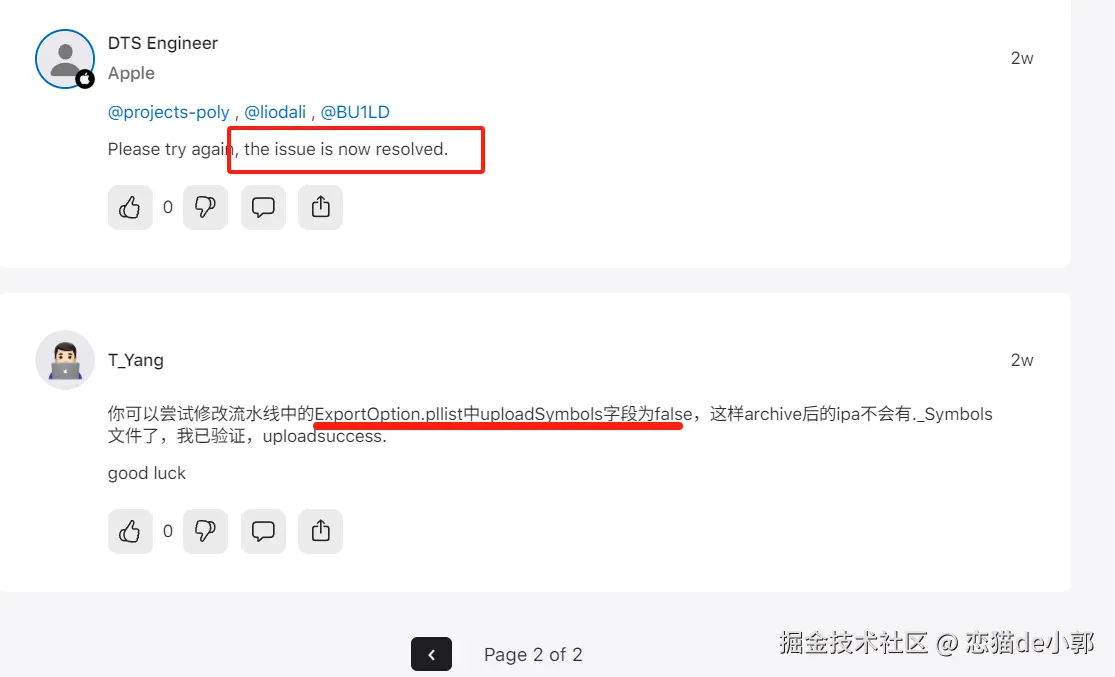1115x677 pixels.
Task: Click the 2w timestamp on DTS Engineer reply
Action: (x=1022, y=58)
